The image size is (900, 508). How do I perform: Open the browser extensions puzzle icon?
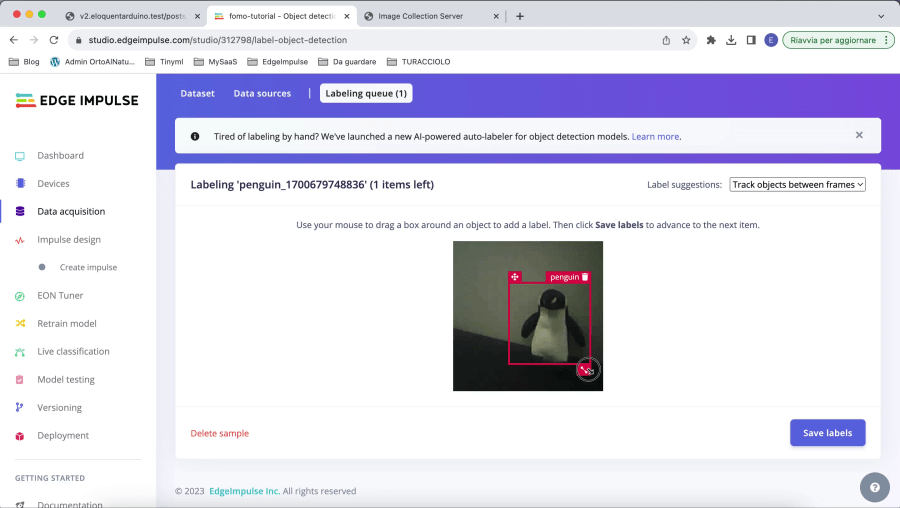(x=711, y=40)
